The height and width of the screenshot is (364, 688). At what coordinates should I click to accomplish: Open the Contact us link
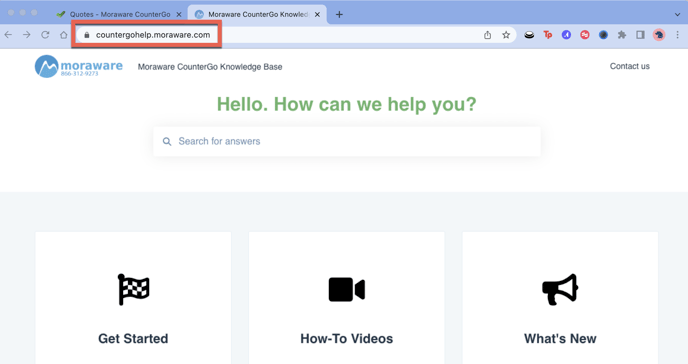click(x=630, y=66)
